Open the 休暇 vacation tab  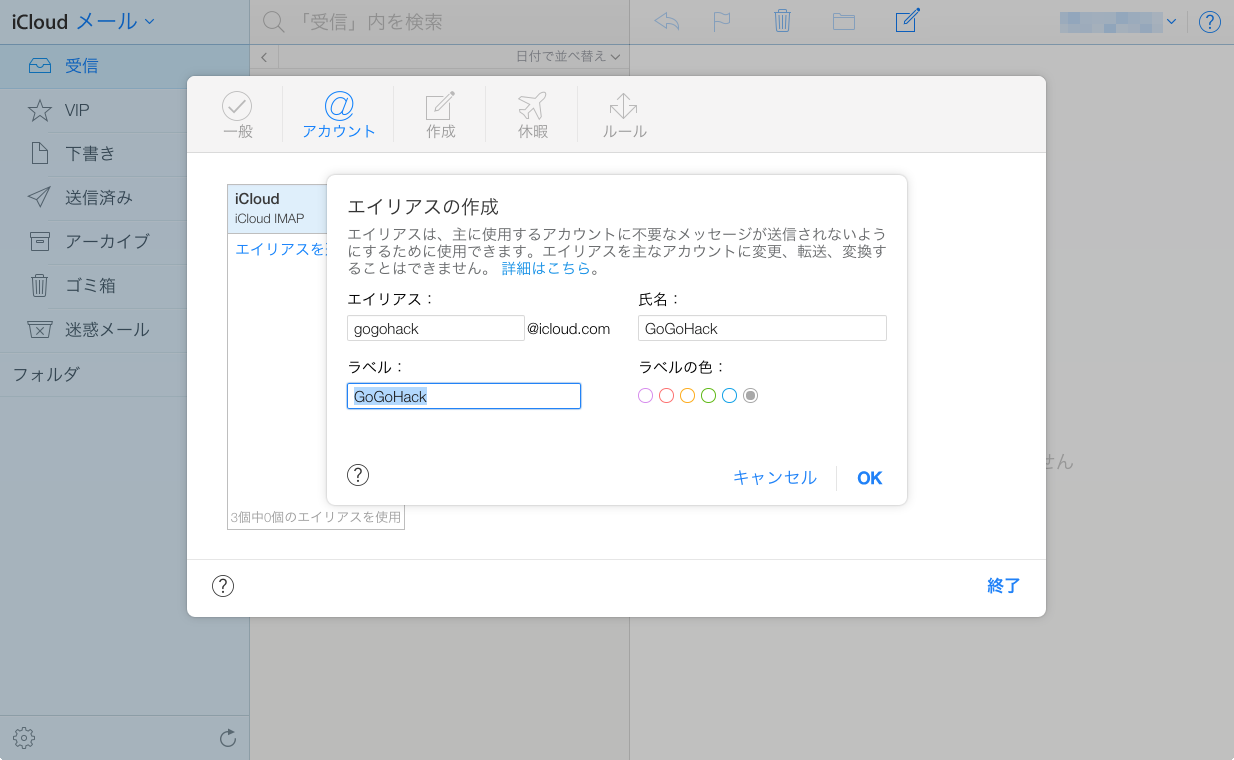pos(532,115)
